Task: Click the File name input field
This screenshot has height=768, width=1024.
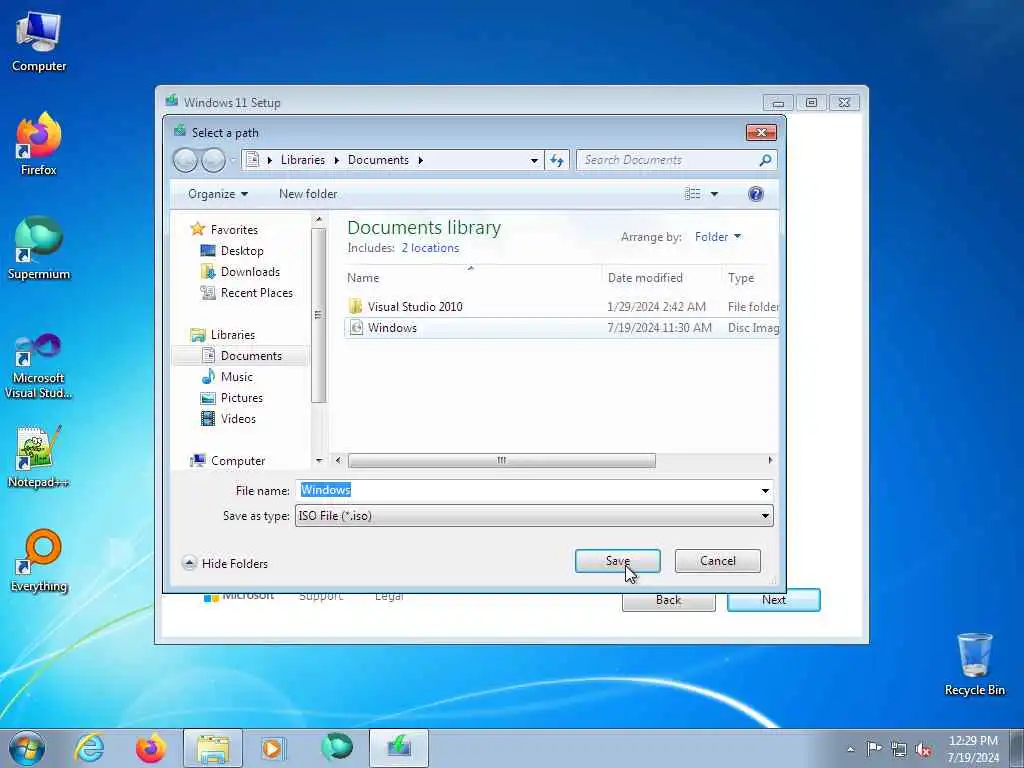Action: (528, 490)
